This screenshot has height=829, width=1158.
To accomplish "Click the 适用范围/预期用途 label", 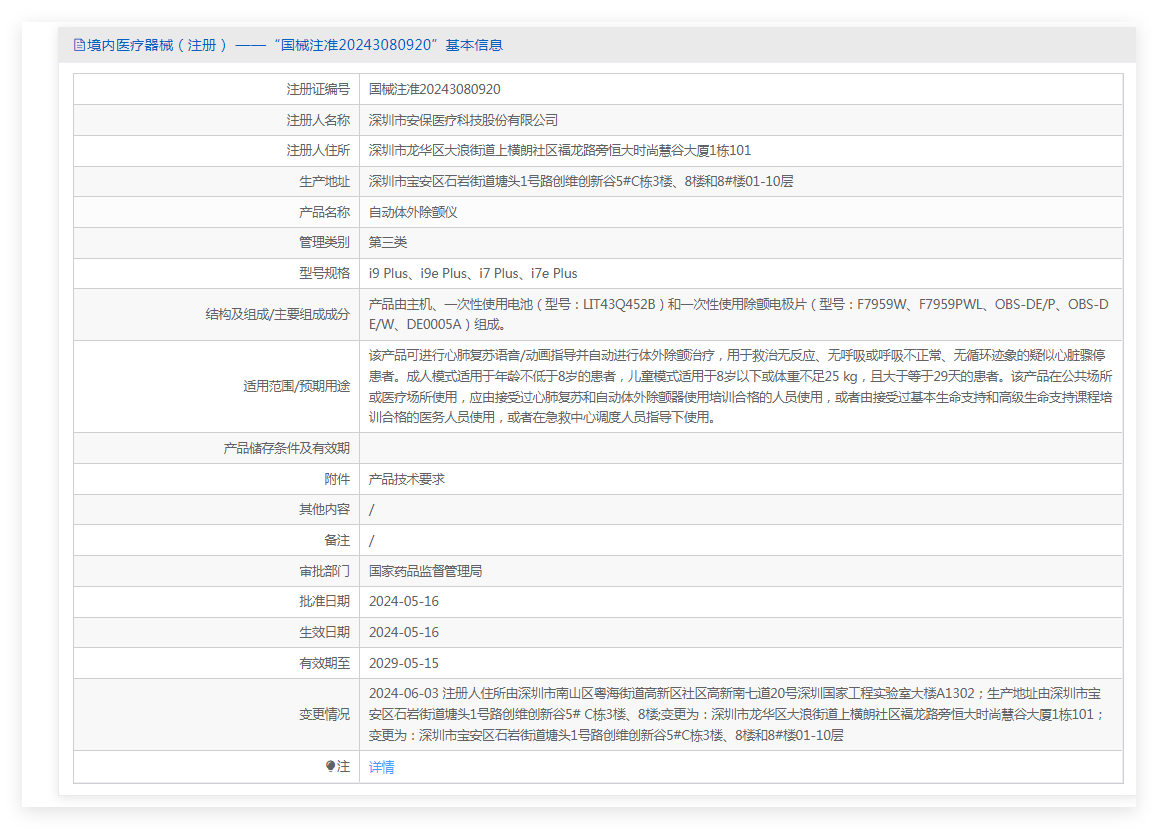I will click(x=297, y=386).
